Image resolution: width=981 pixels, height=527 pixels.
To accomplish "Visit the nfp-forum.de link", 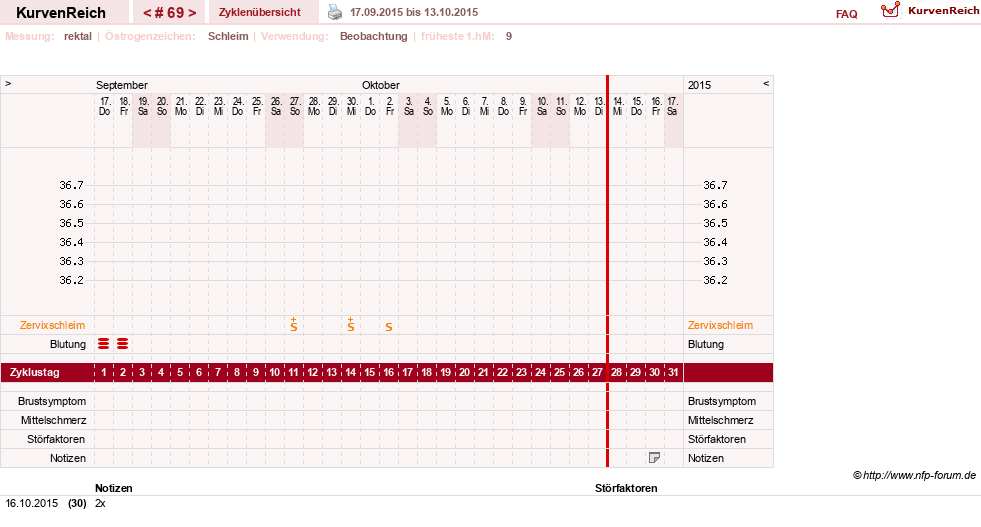I will (919, 475).
